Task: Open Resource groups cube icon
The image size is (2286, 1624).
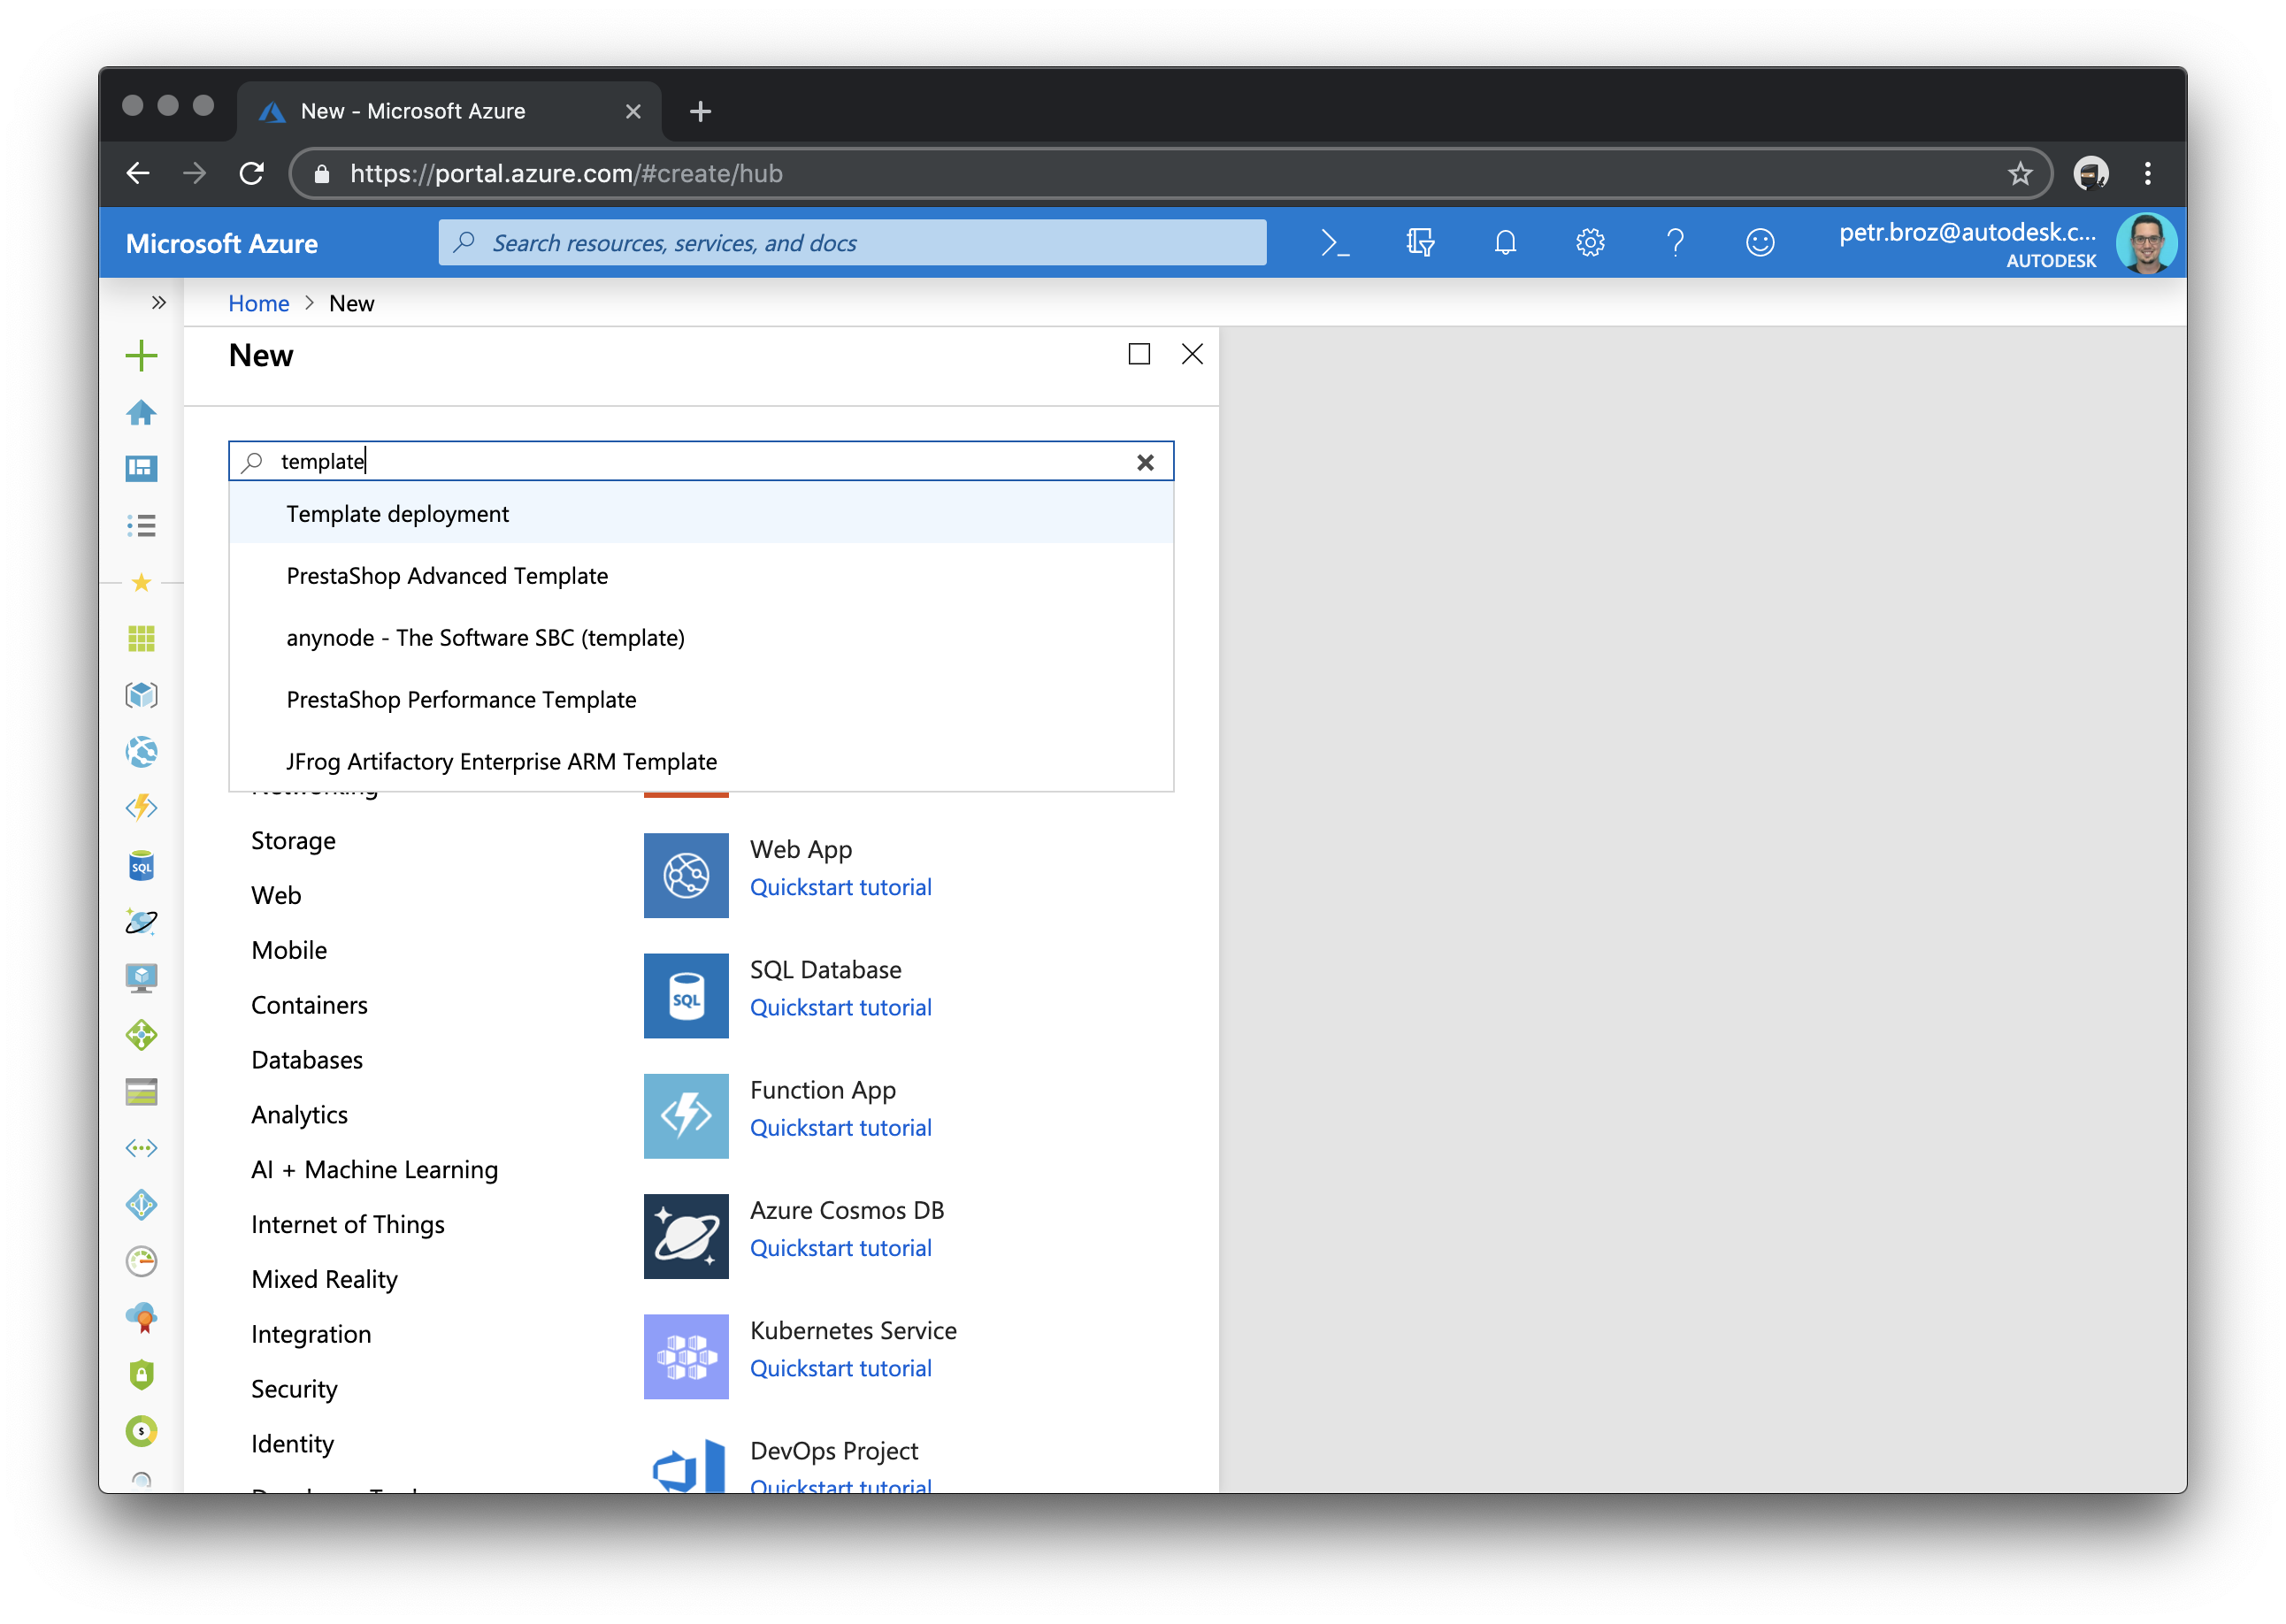Action: coord(141,695)
